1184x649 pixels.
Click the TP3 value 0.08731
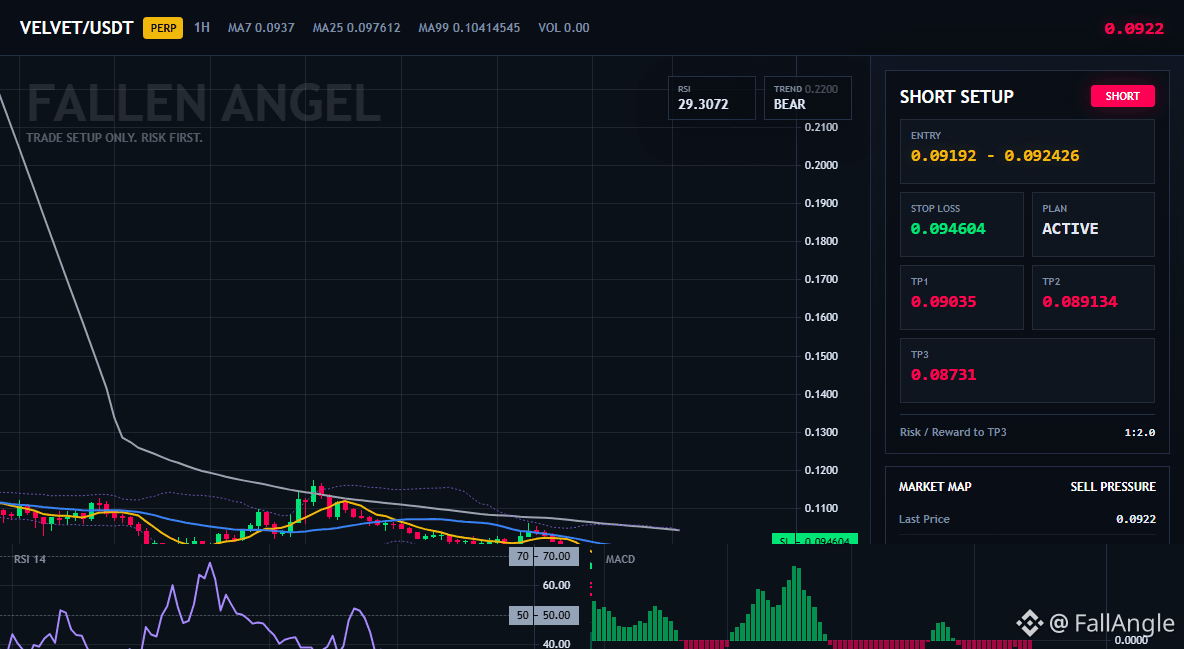point(943,375)
